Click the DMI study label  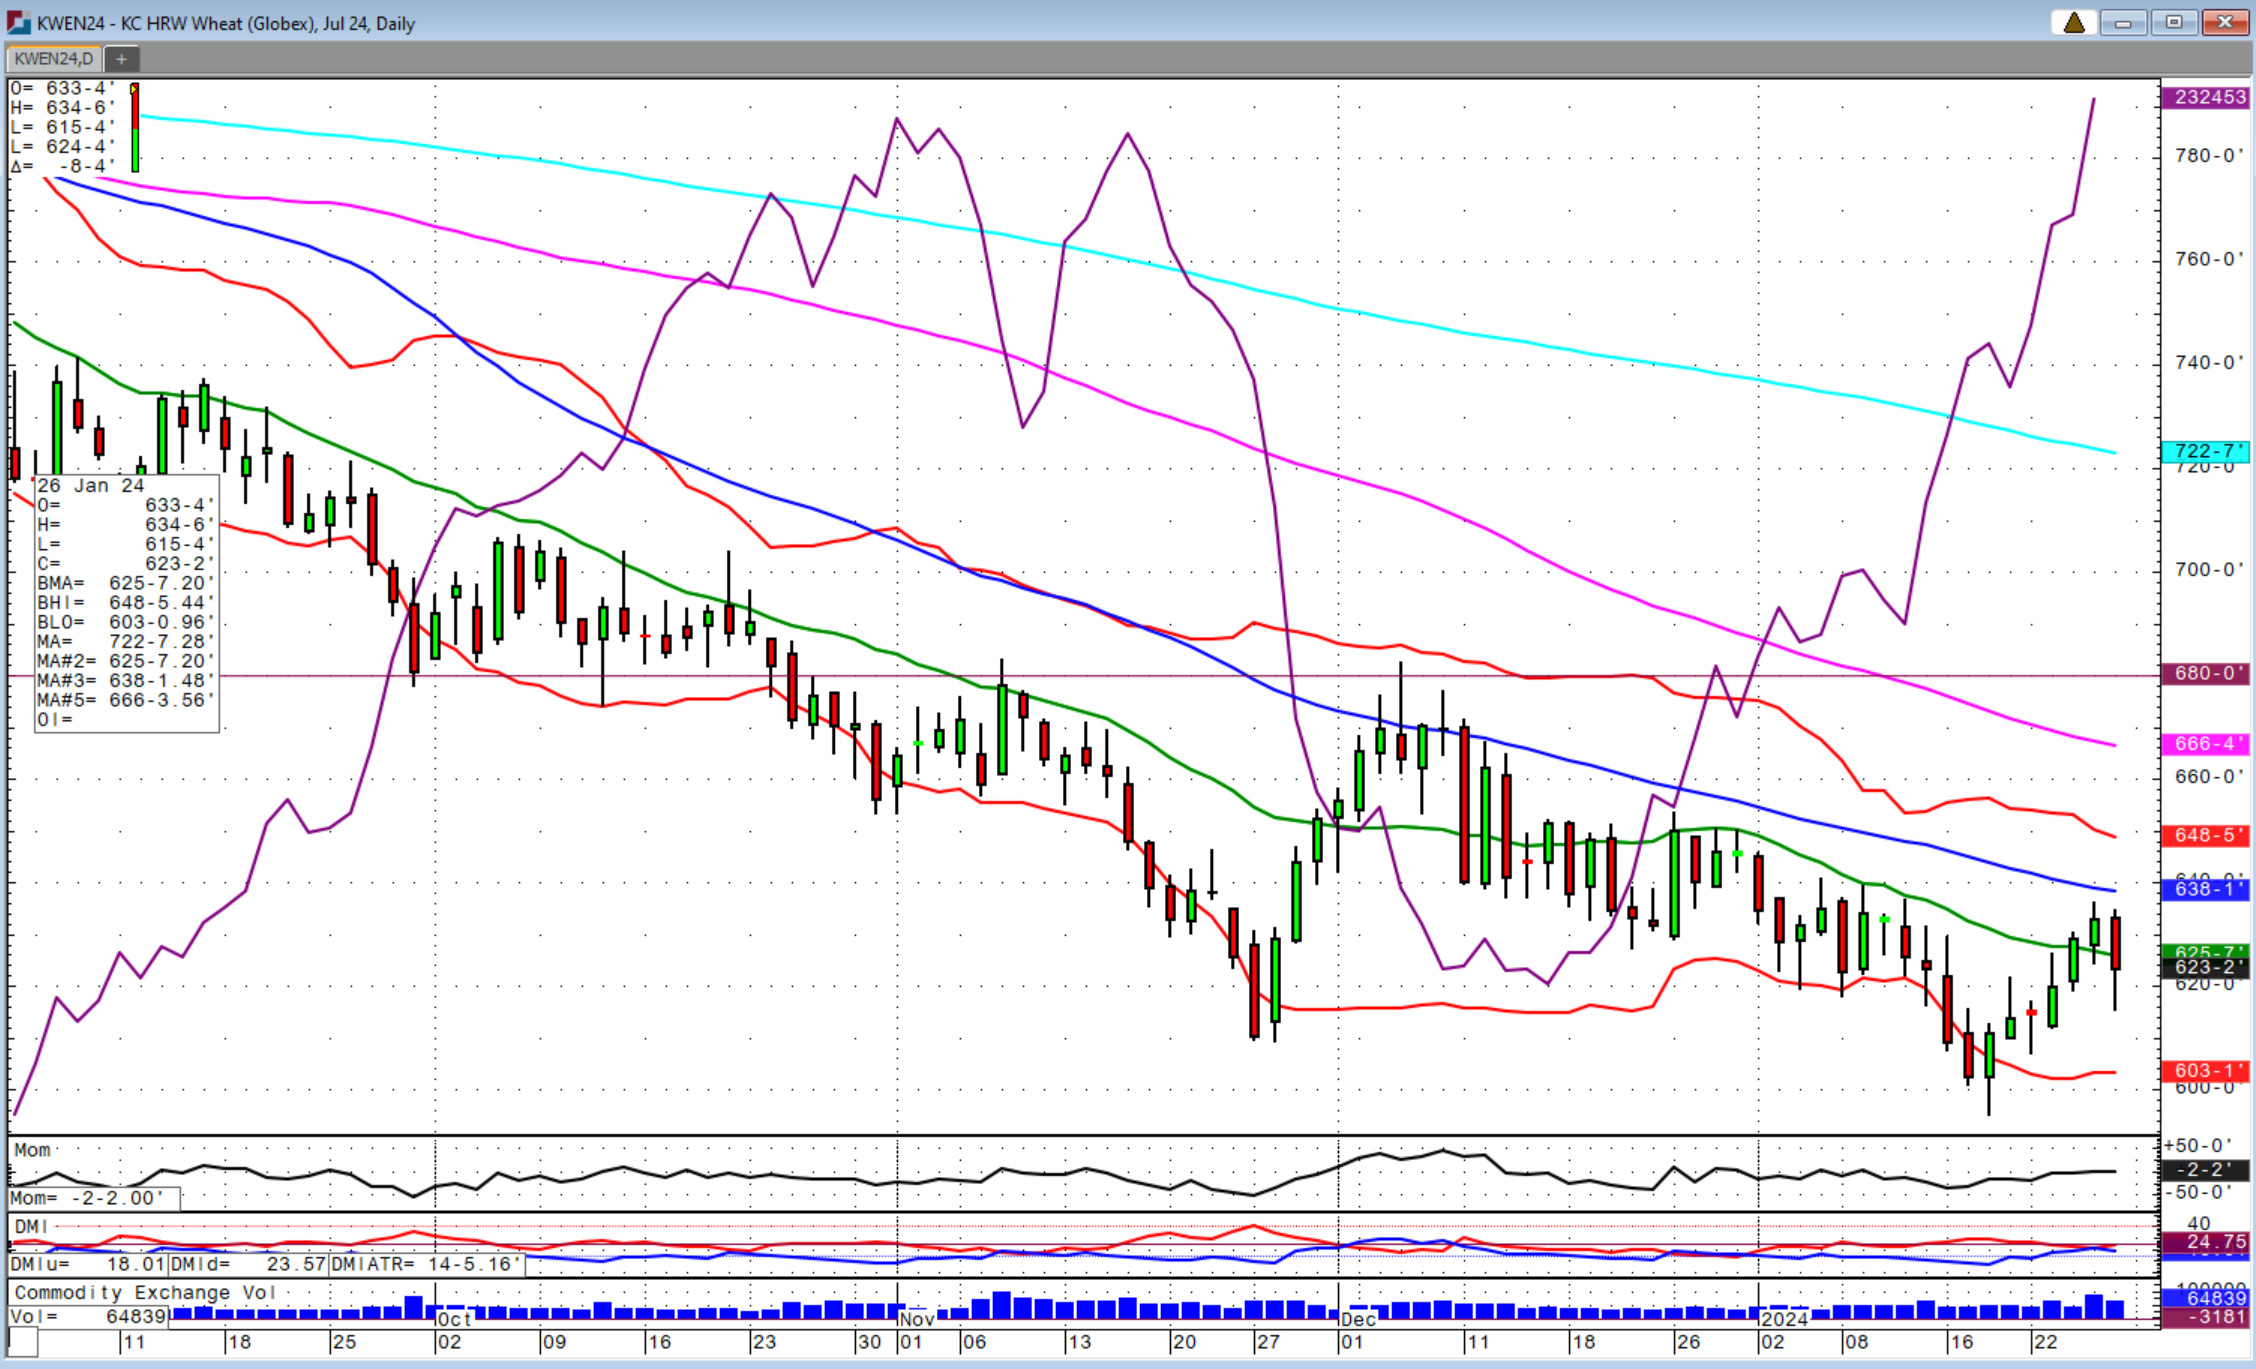[x=31, y=1226]
